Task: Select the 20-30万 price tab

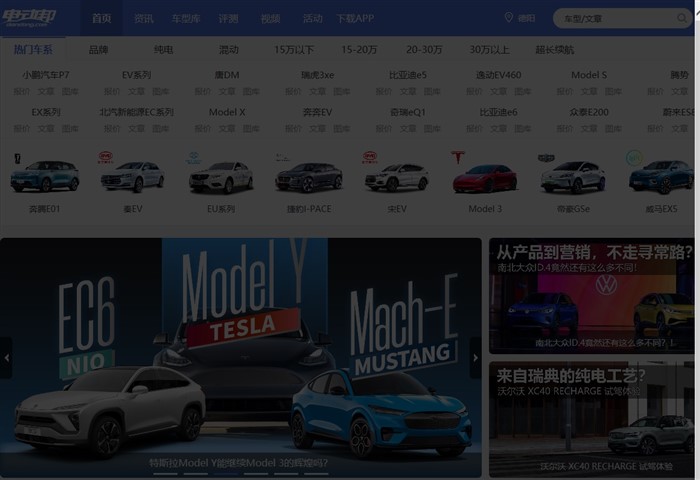Action: point(424,50)
